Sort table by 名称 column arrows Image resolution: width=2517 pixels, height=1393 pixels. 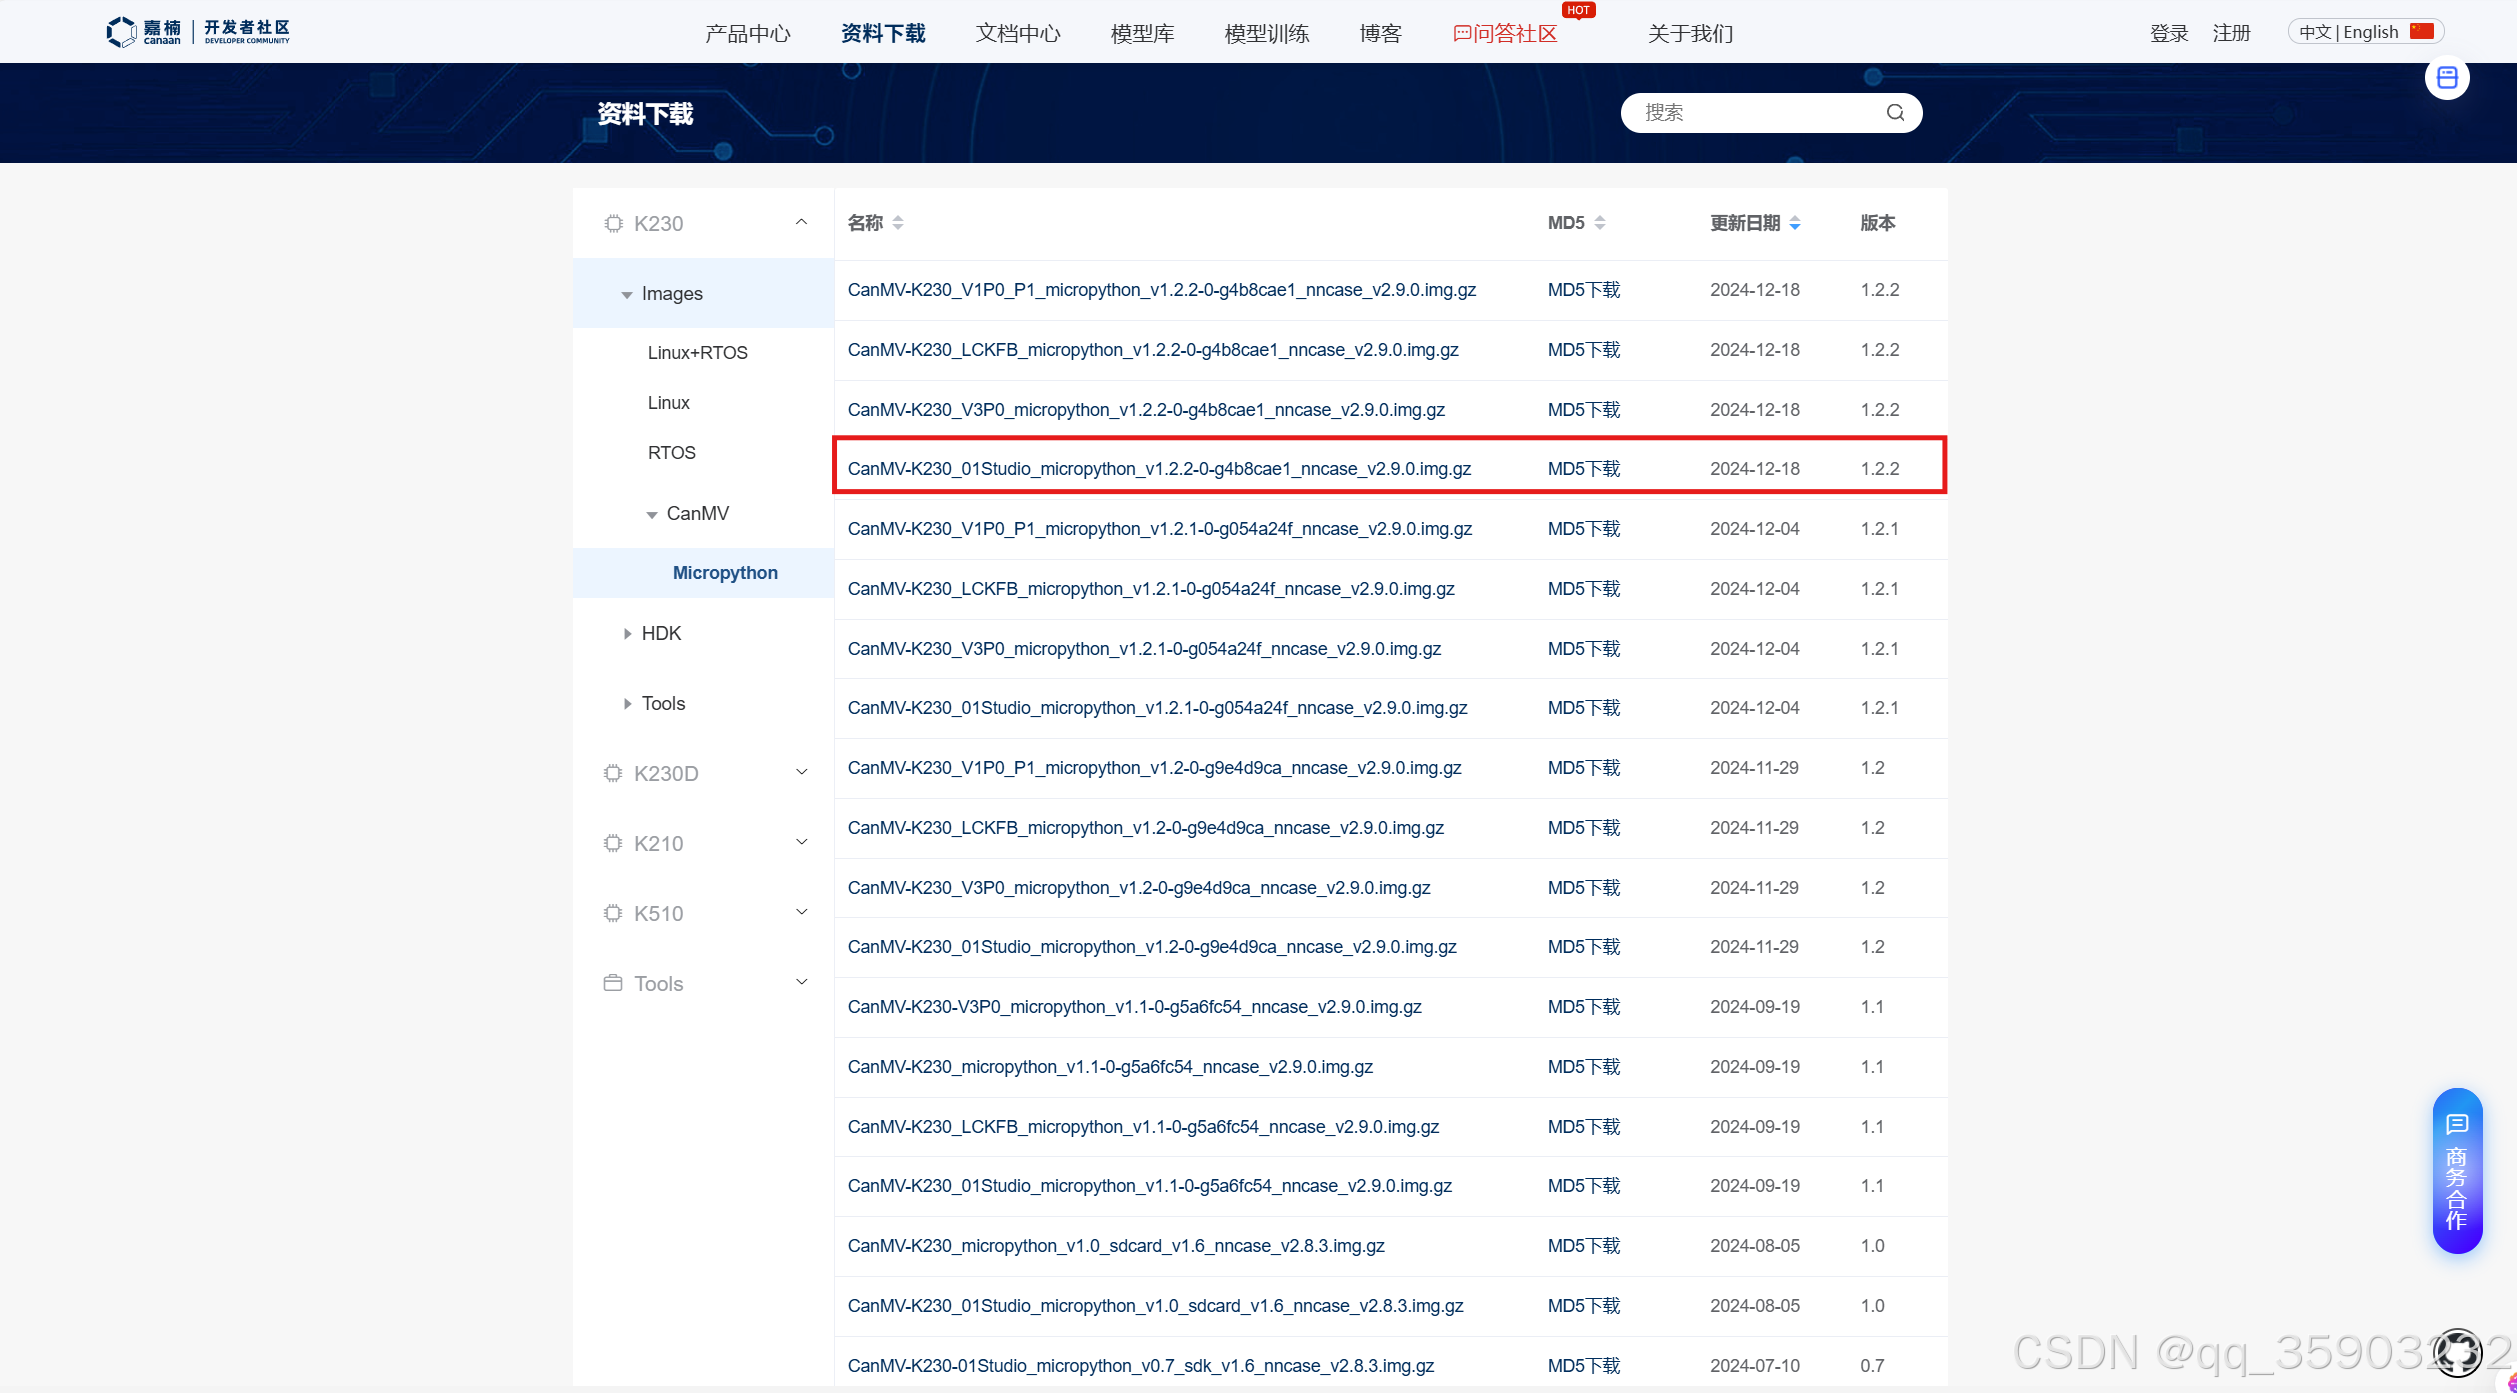pos(898,223)
